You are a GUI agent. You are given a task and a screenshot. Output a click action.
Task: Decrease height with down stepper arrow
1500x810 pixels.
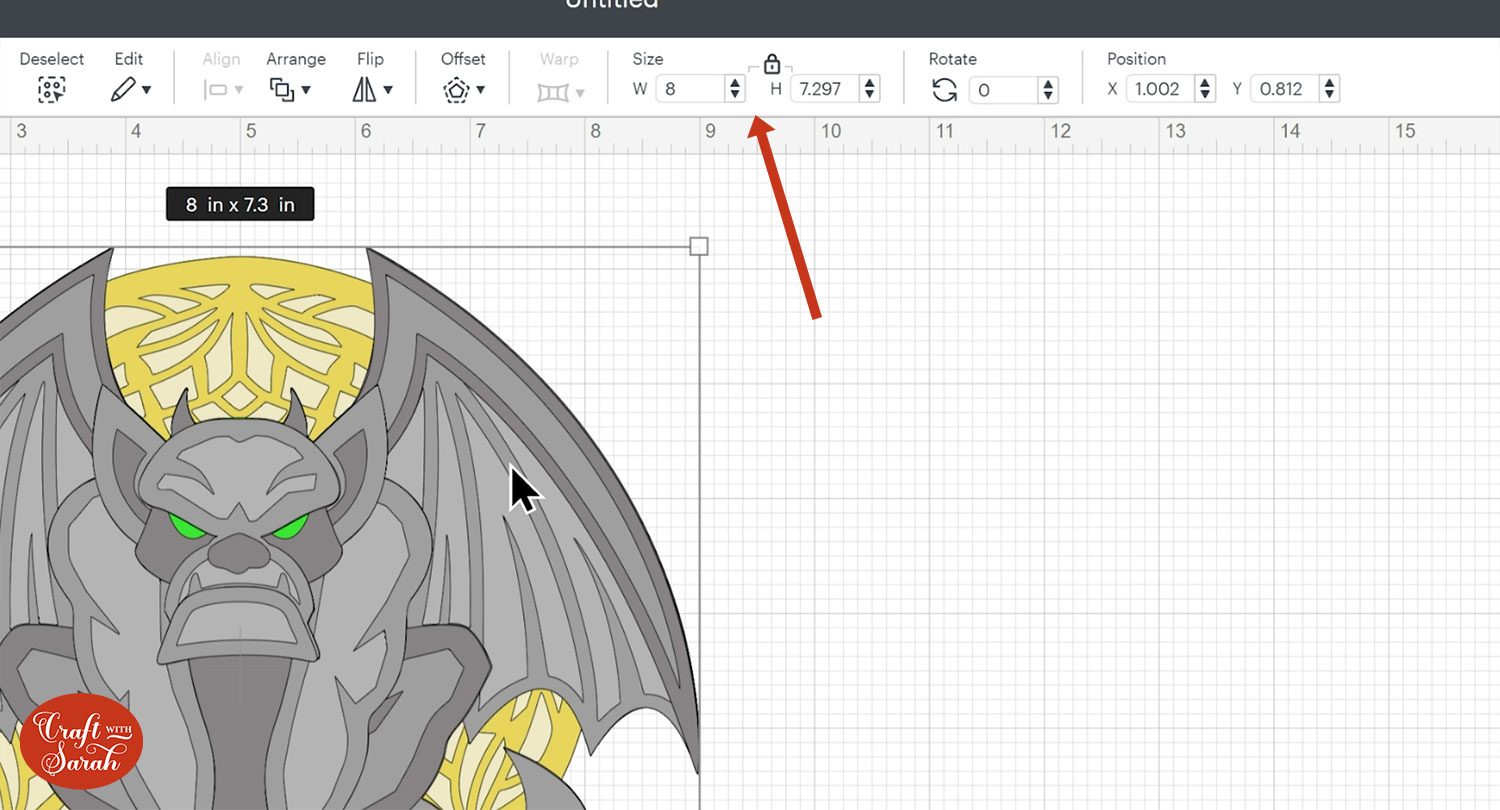point(870,95)
